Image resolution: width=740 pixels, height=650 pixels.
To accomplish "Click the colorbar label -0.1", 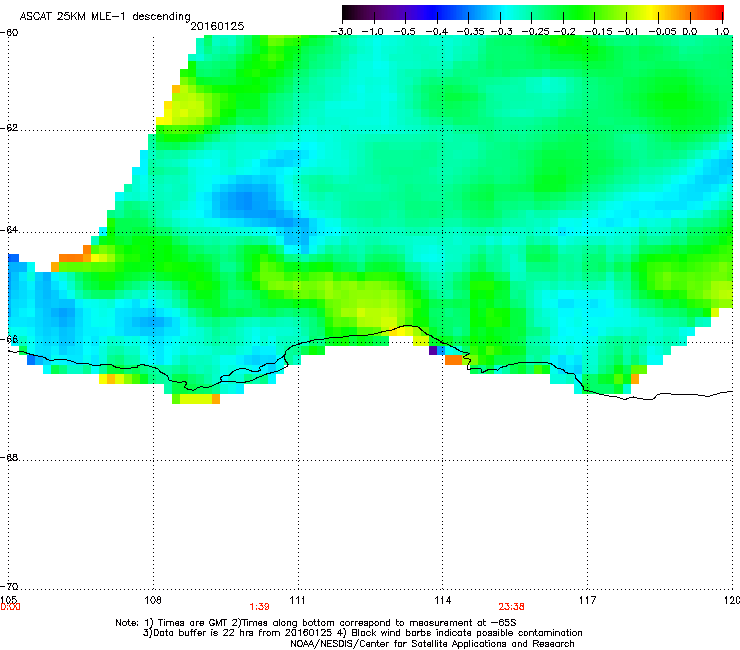I will click(628, 32).
